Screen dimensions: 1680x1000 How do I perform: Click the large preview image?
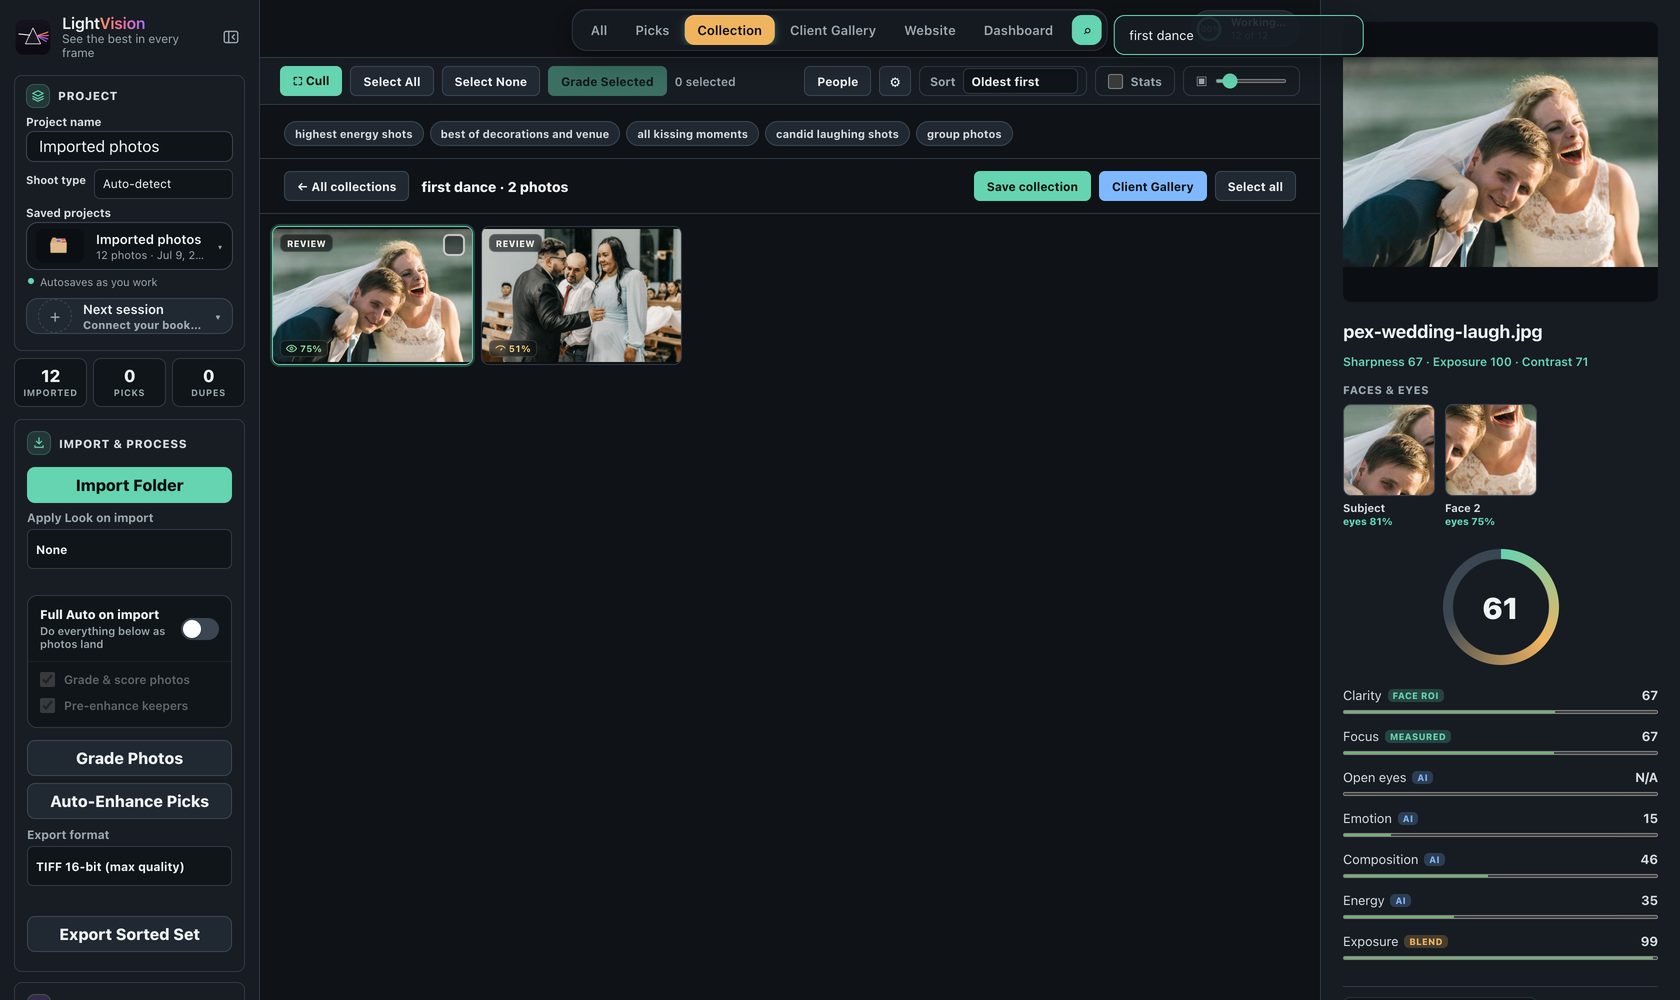tap(1500, 162)
